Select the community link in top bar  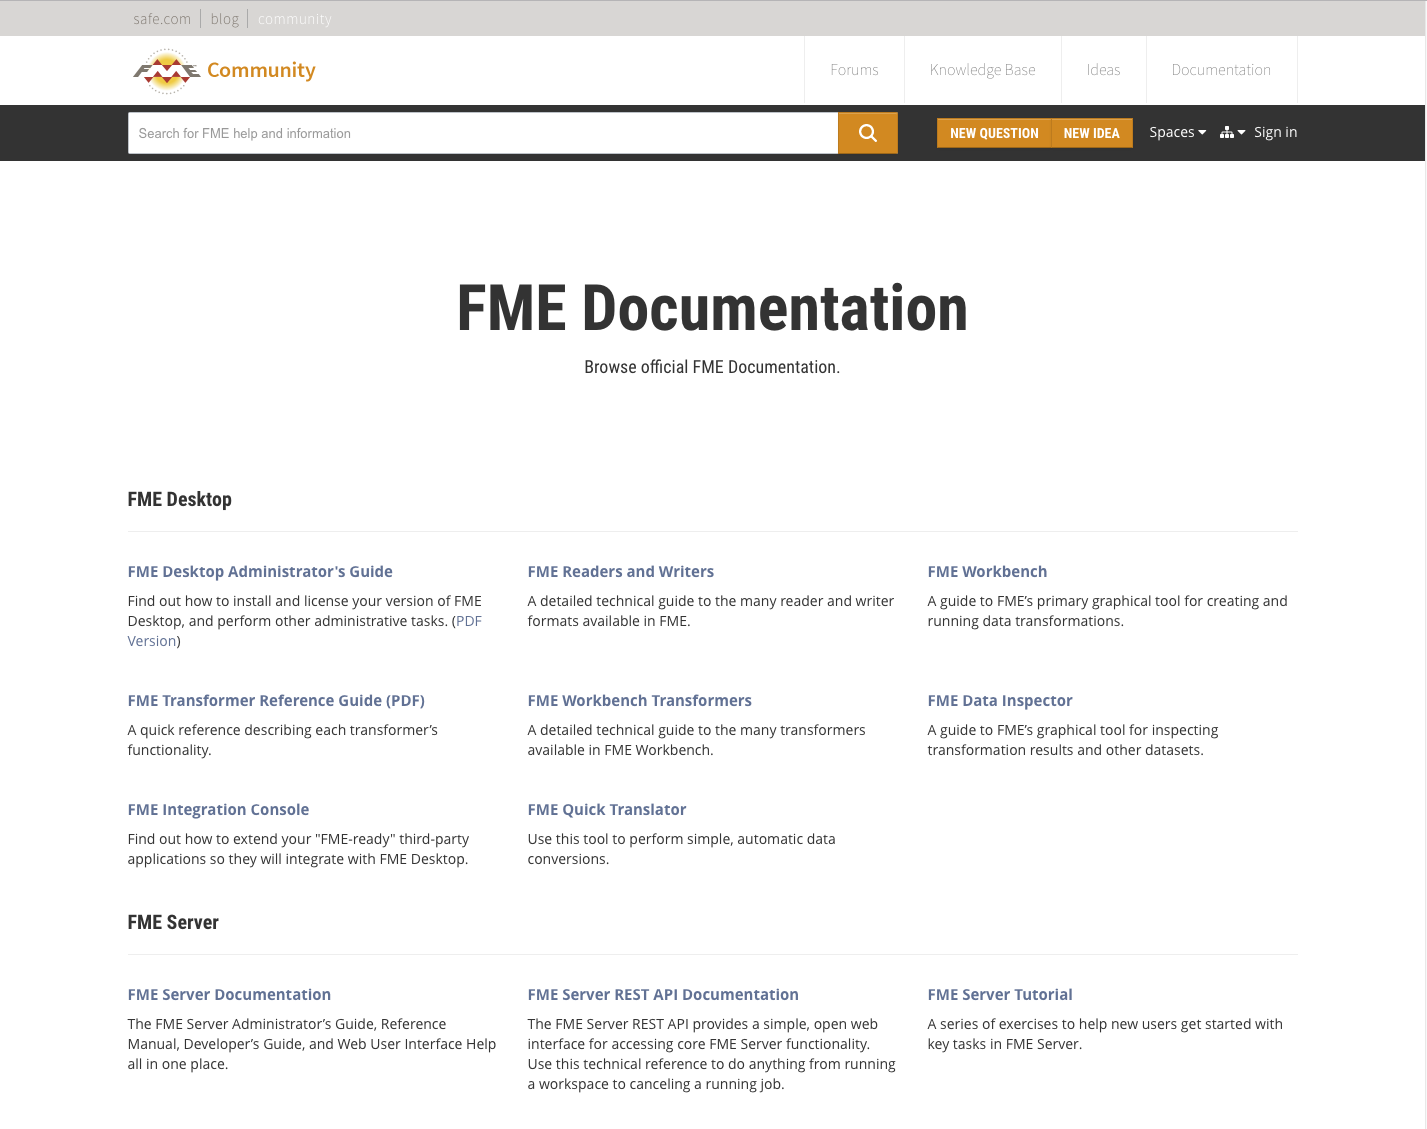tap(295, 19)
